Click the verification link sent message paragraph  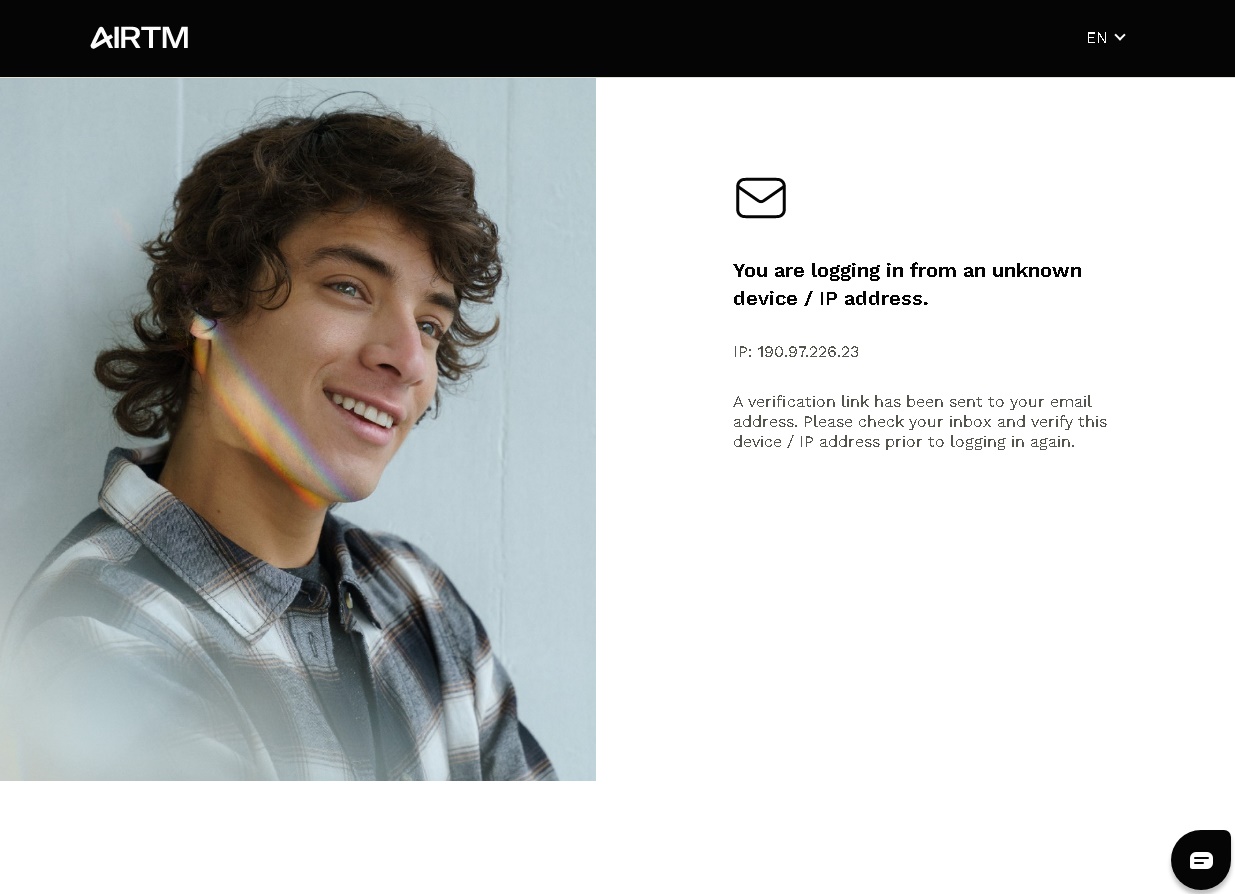pyautogui.click(x=920, y=422)
